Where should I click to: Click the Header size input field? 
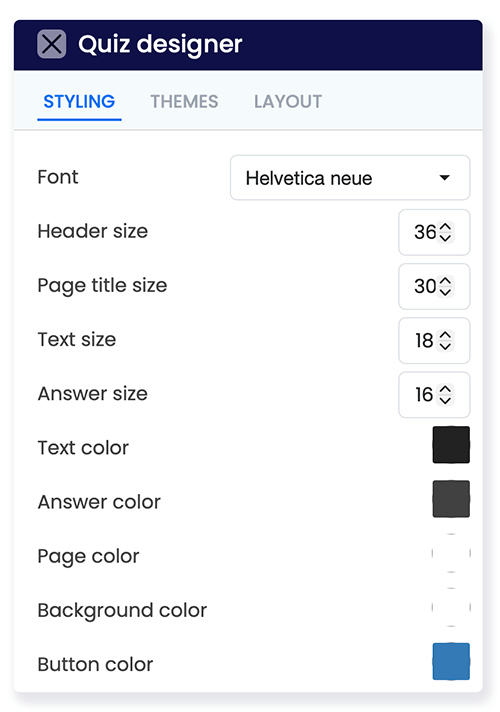434,232
